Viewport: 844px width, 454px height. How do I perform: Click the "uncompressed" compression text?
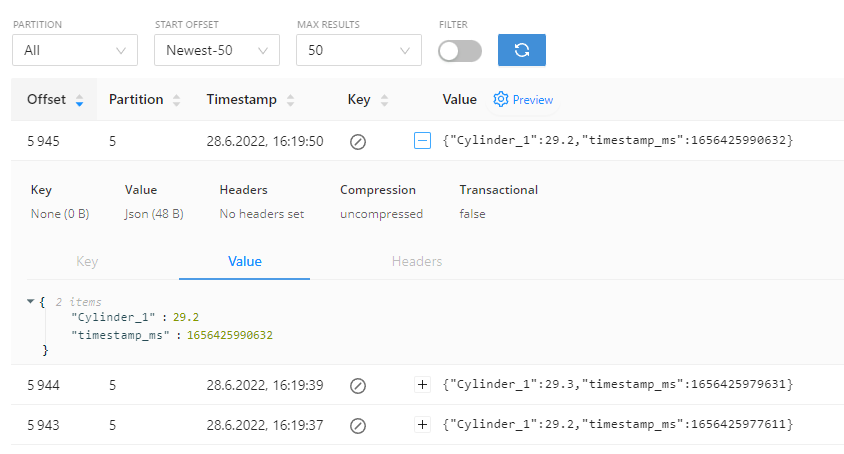tap(382, 214)
